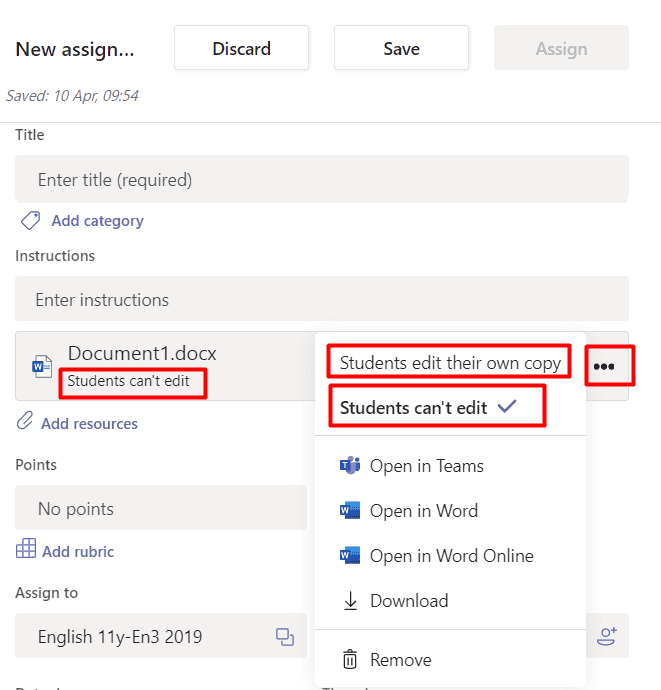661x690 pixels.
Task: Click the Saved: 10 Apr, 09:54 status text
Action: tap(73, 95)
